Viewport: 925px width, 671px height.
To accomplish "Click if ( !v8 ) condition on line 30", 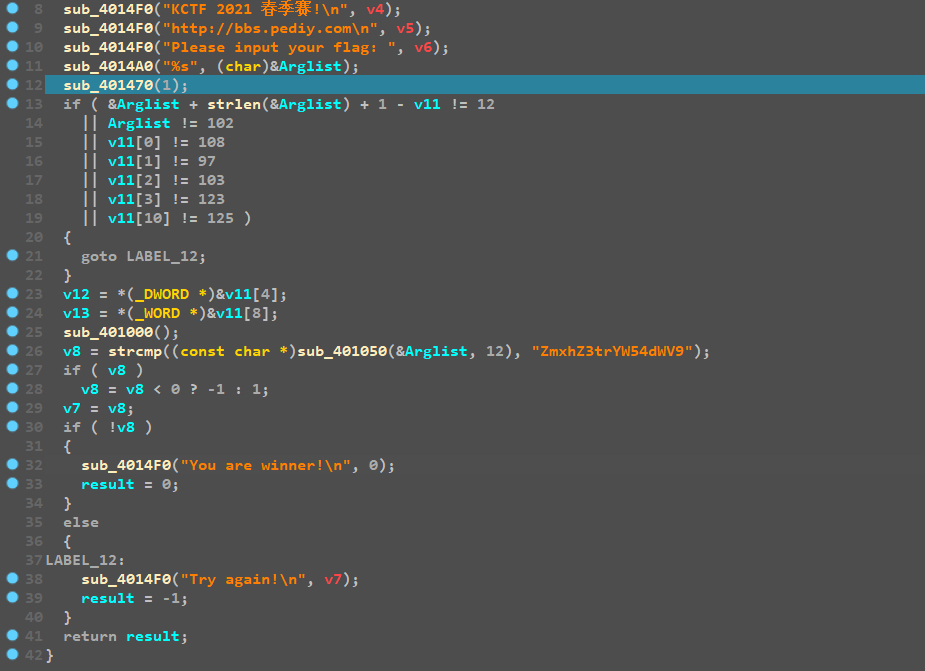I will click(x=107, y=427).
